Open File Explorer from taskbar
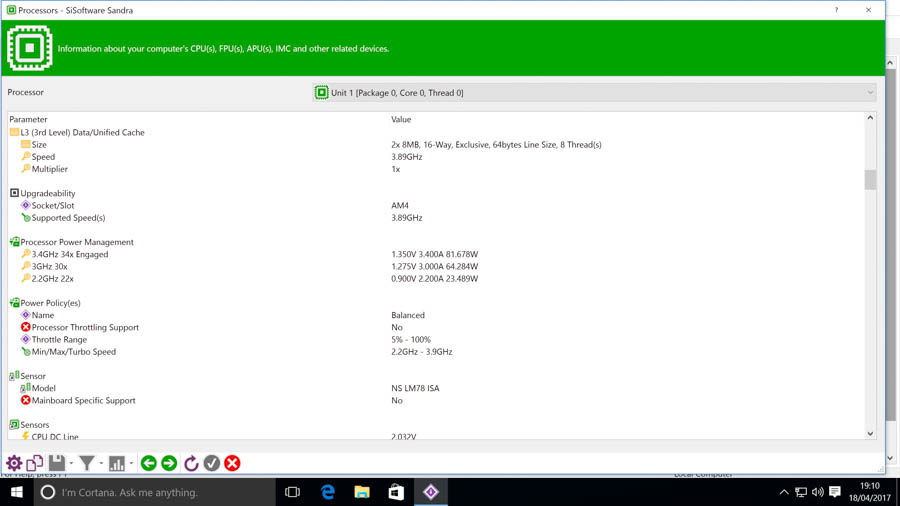Viewport: 900px width, 506px height. [x=362, y=492]
